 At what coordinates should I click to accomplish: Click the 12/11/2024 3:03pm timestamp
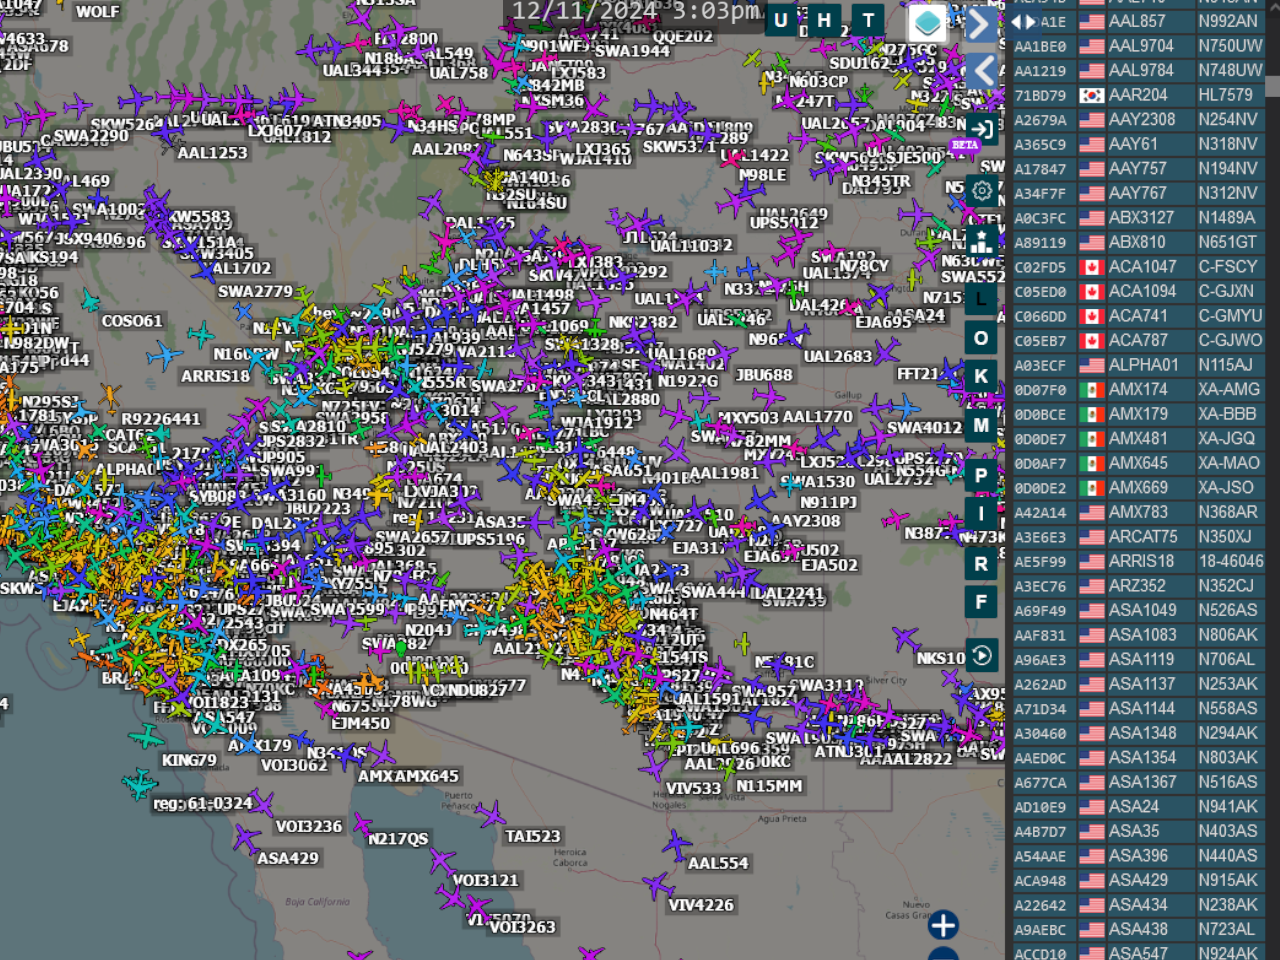(636, 12)
